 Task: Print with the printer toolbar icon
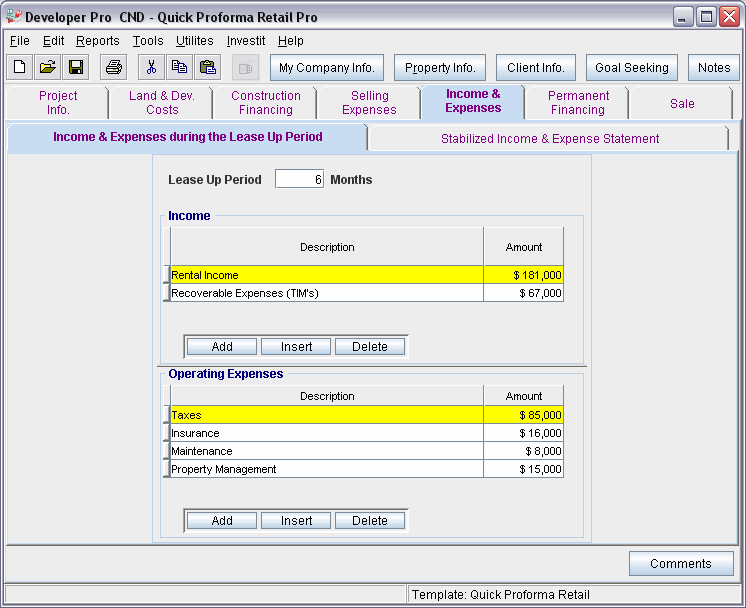coord(114,67)
